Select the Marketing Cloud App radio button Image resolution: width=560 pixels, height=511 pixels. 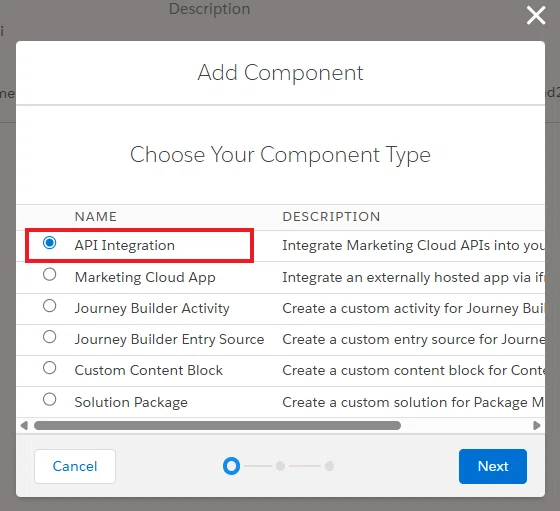pyautogui.click(x=49, y=274)
